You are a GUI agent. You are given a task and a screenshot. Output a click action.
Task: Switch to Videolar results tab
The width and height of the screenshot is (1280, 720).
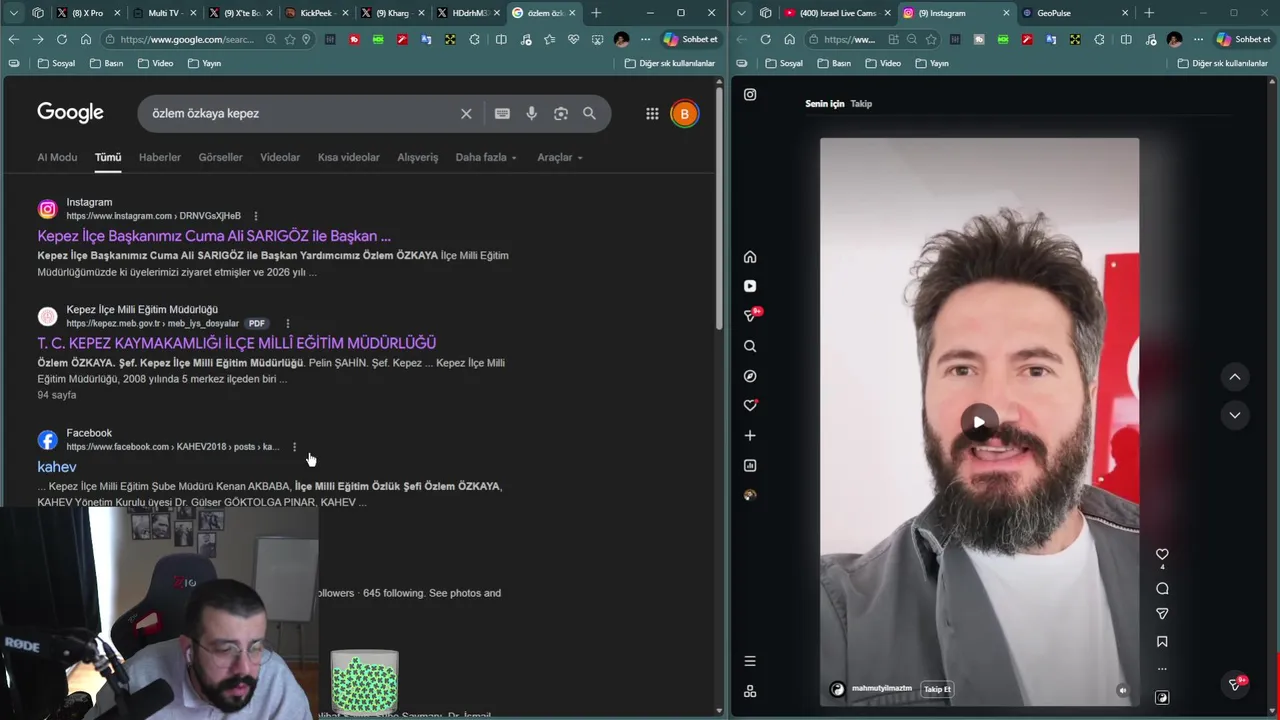[x=280, y=157]
